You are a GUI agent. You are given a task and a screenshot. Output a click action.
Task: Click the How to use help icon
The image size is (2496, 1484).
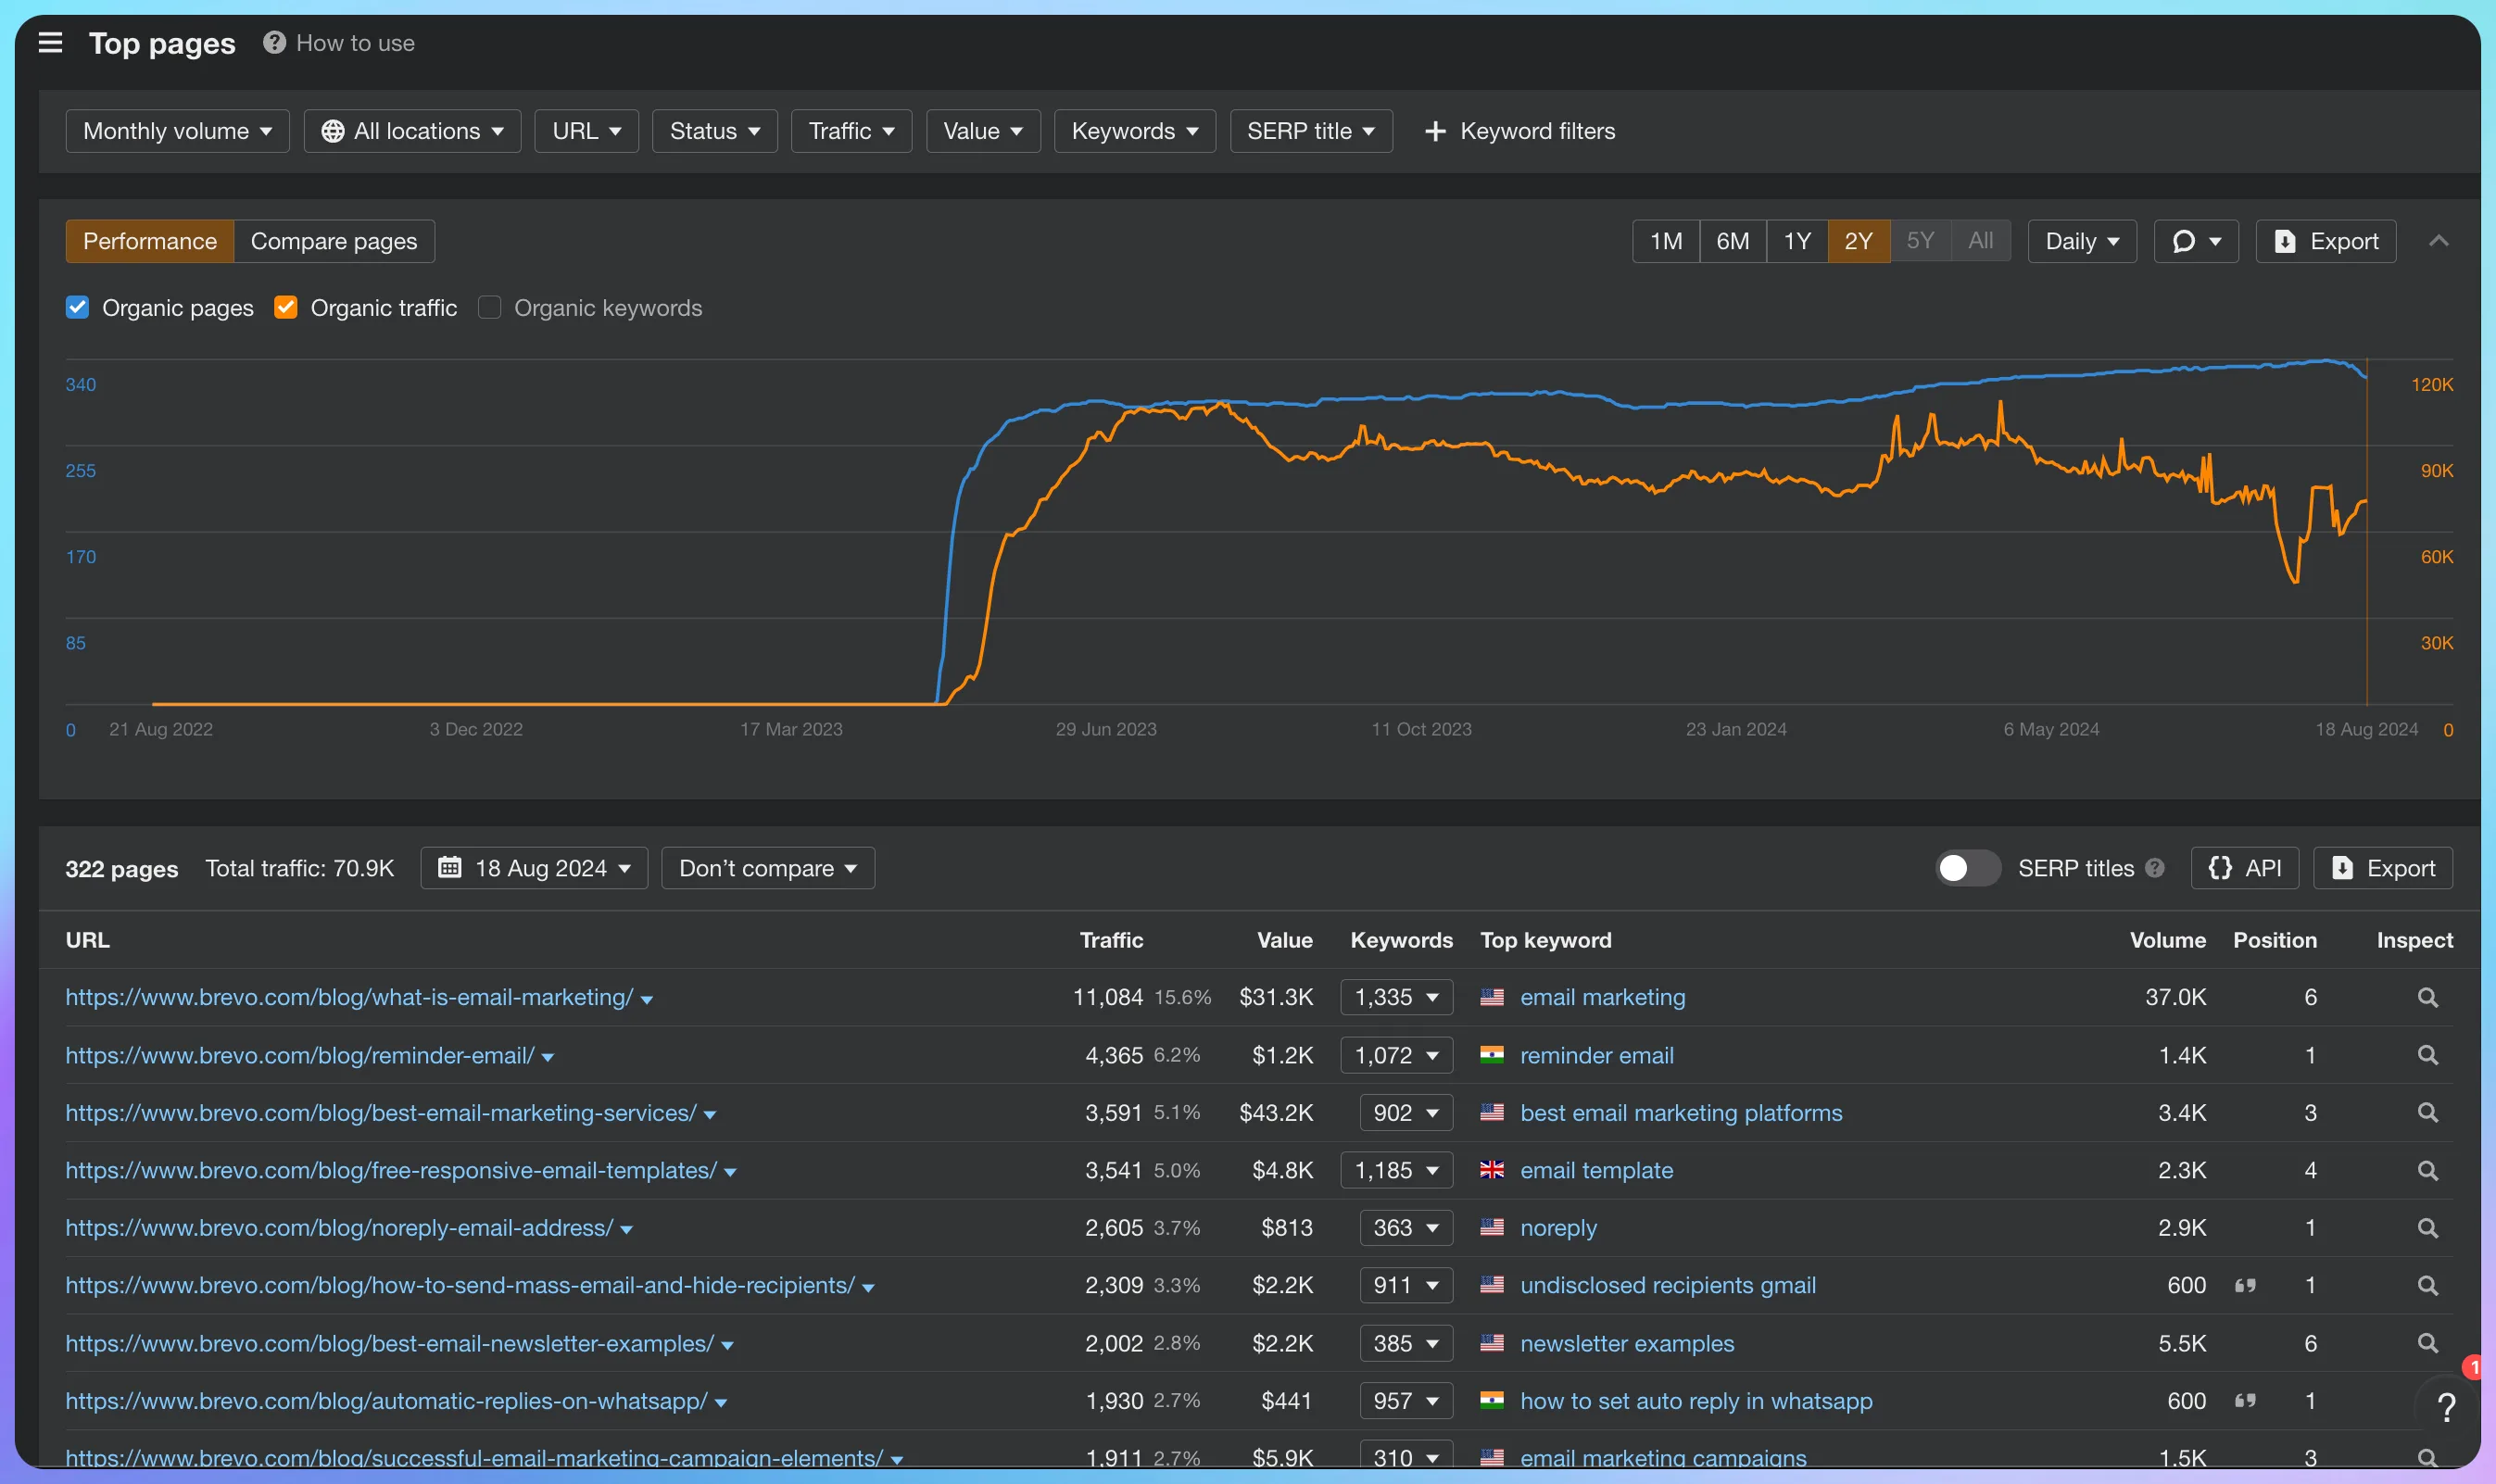point(274,43)
